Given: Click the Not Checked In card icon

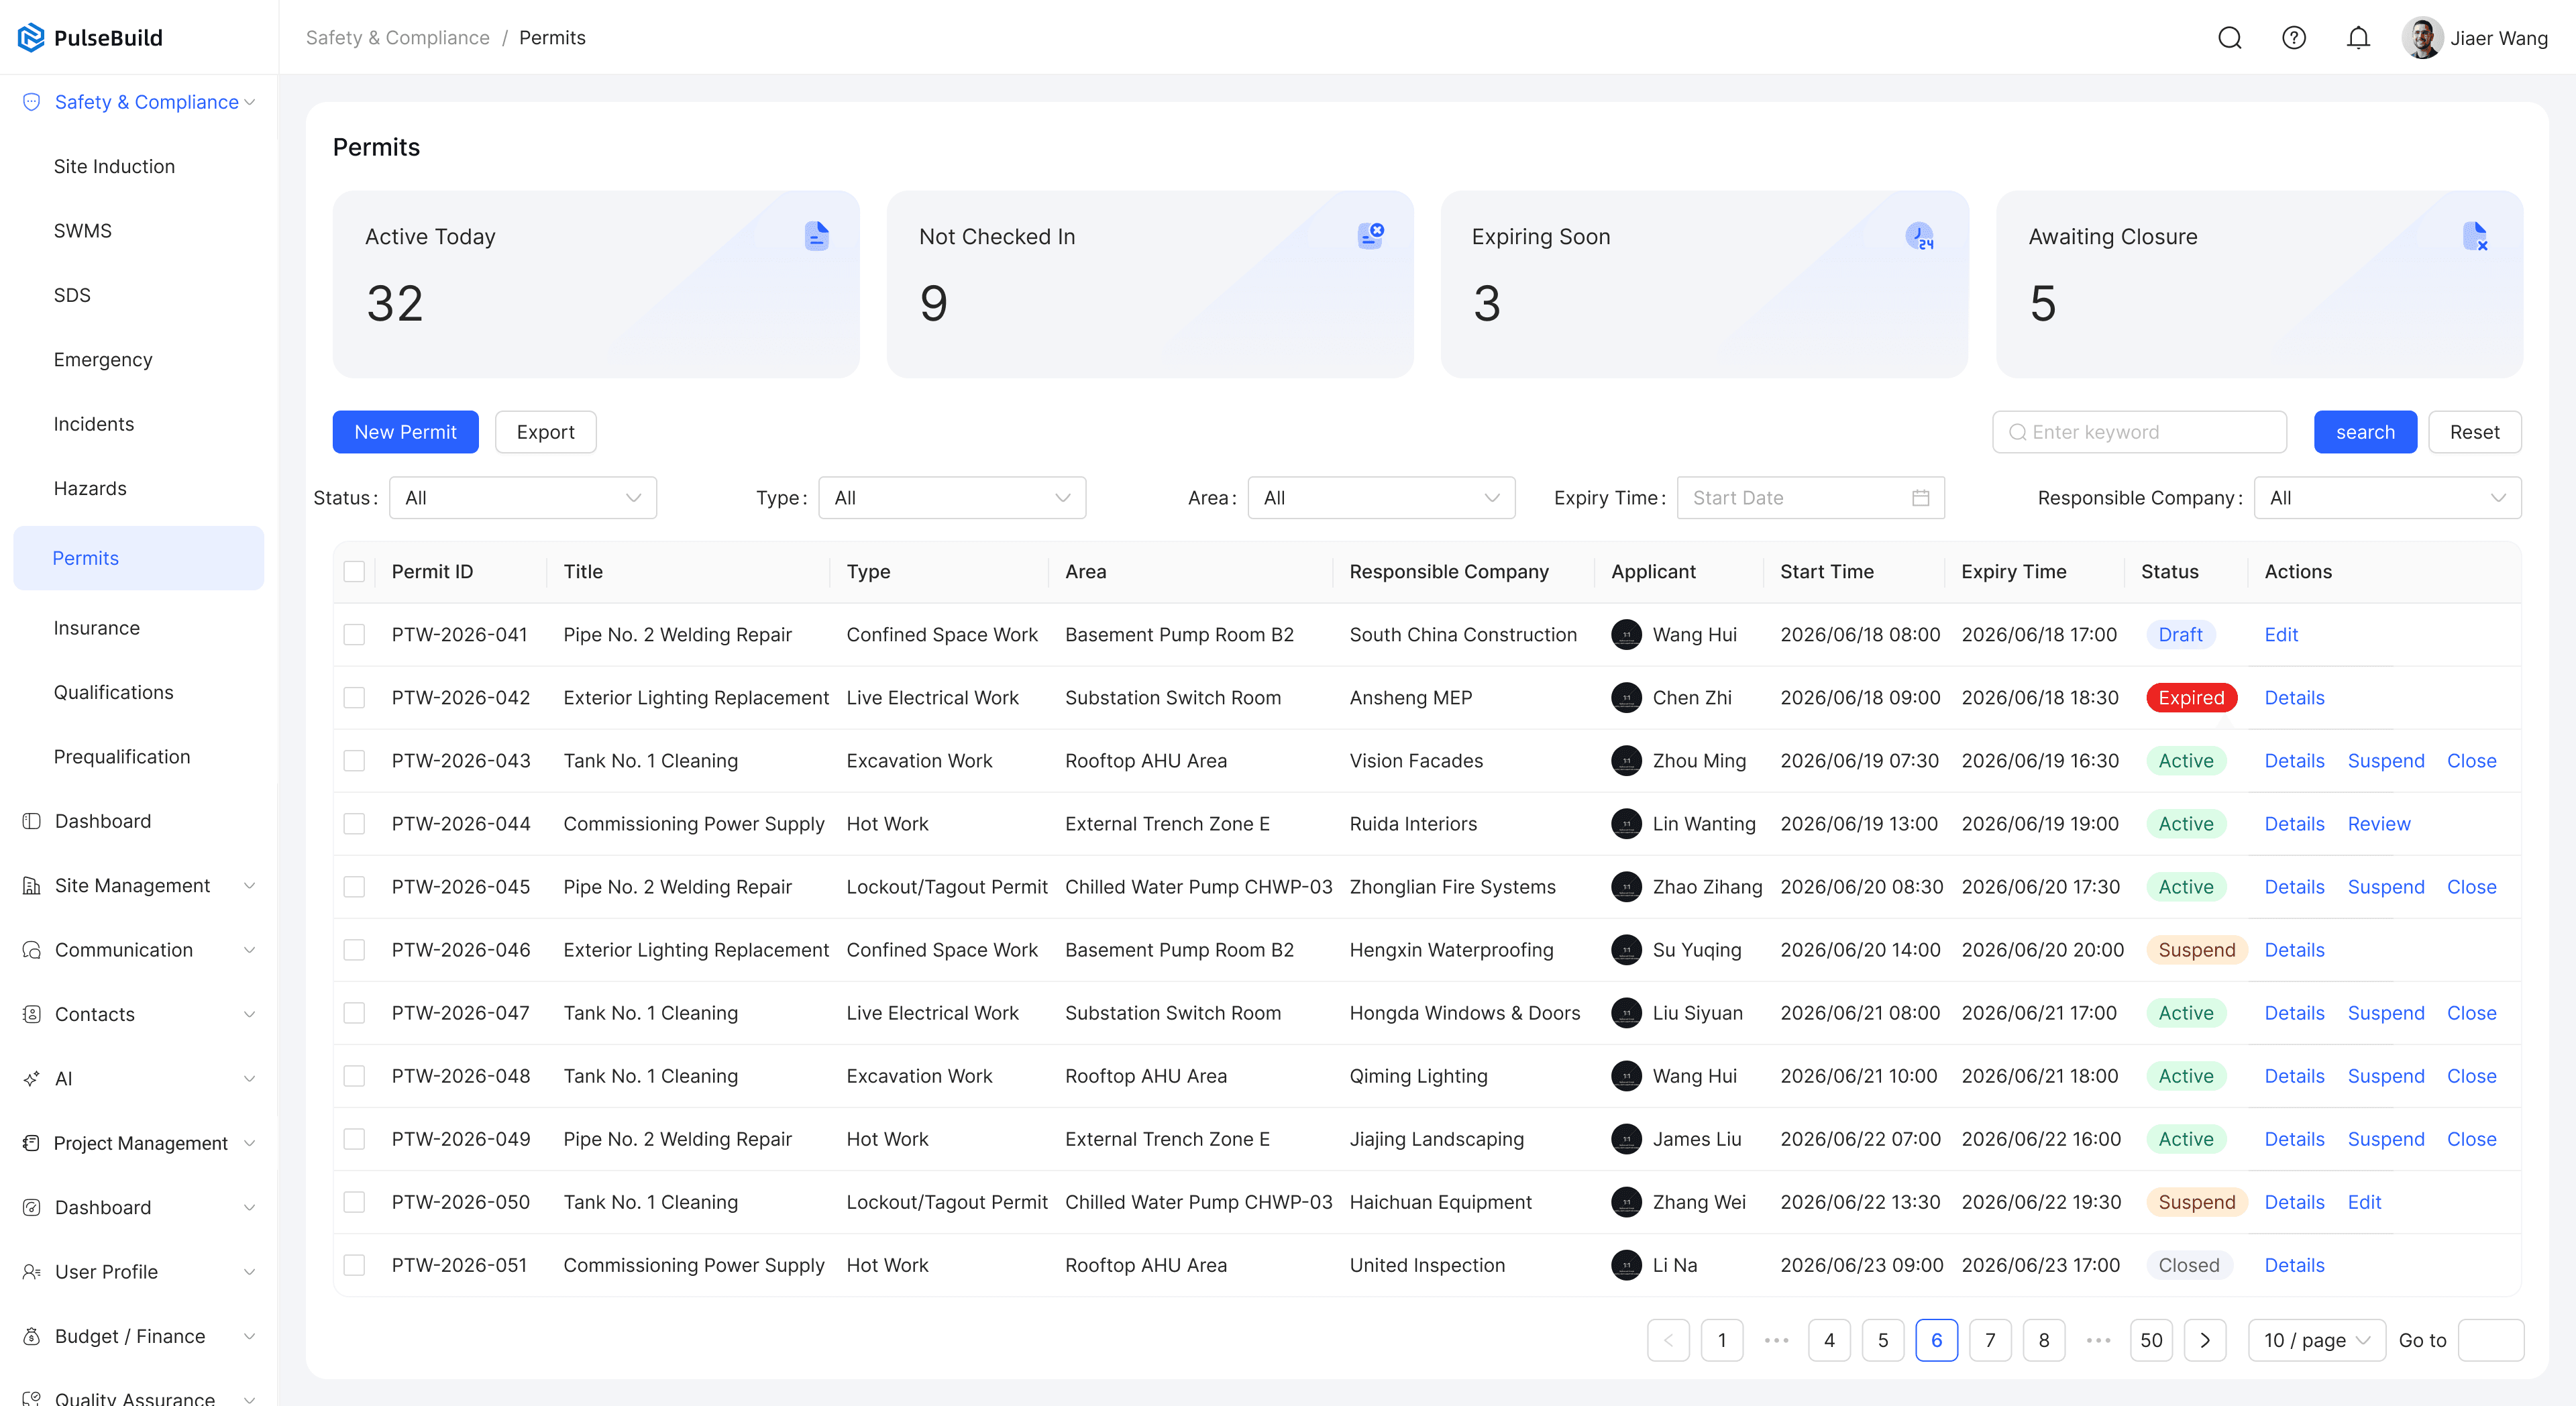Looking at the screenshot, I should pos(1370,236).
